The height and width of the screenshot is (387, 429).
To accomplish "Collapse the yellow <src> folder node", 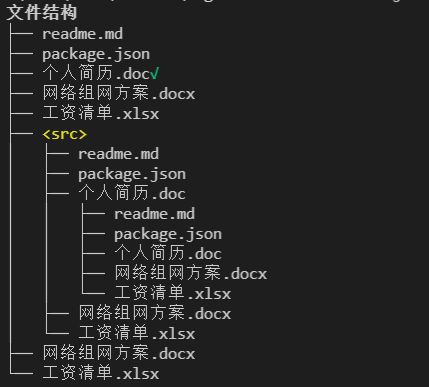I will (65, 134).
